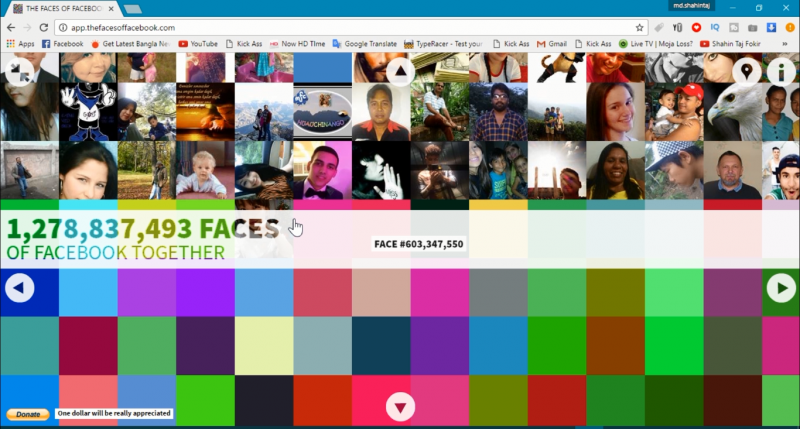
Task: Select the man in plaid shirt photo
Action: click(x=498, y=112)
